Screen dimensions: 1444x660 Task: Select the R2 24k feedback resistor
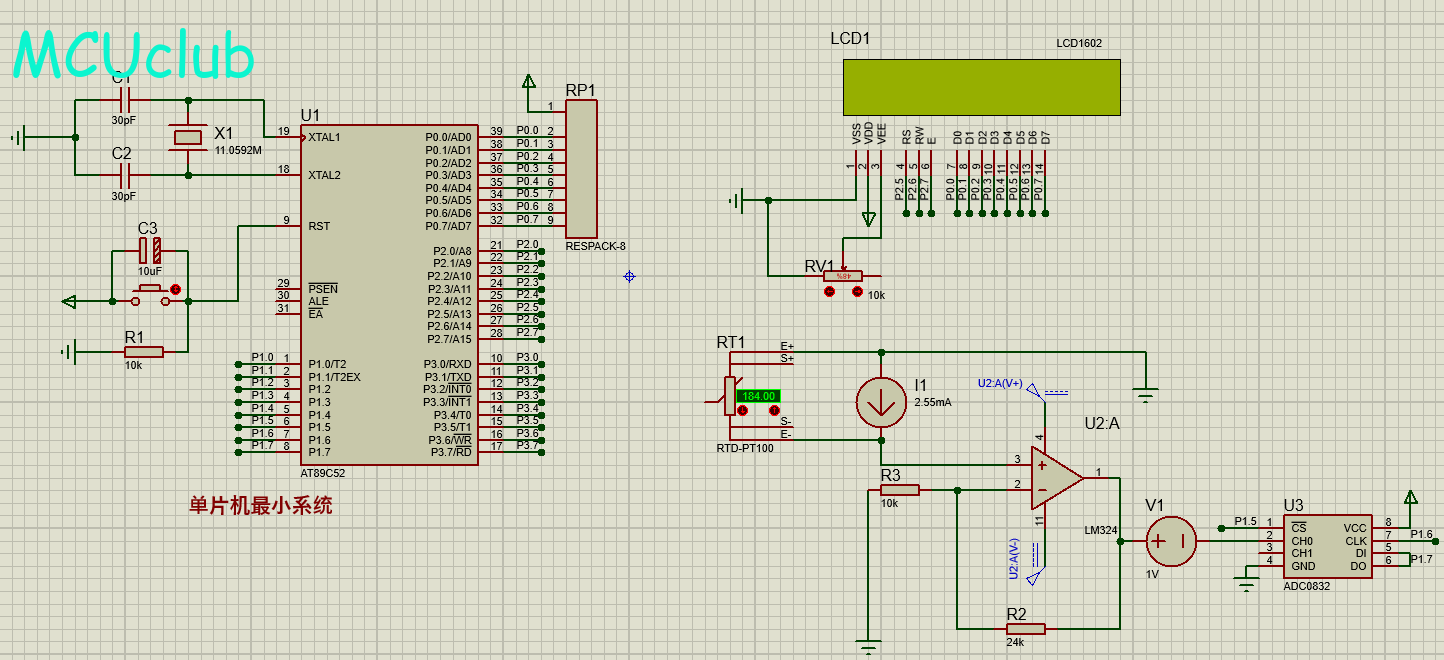[1025, 628]
